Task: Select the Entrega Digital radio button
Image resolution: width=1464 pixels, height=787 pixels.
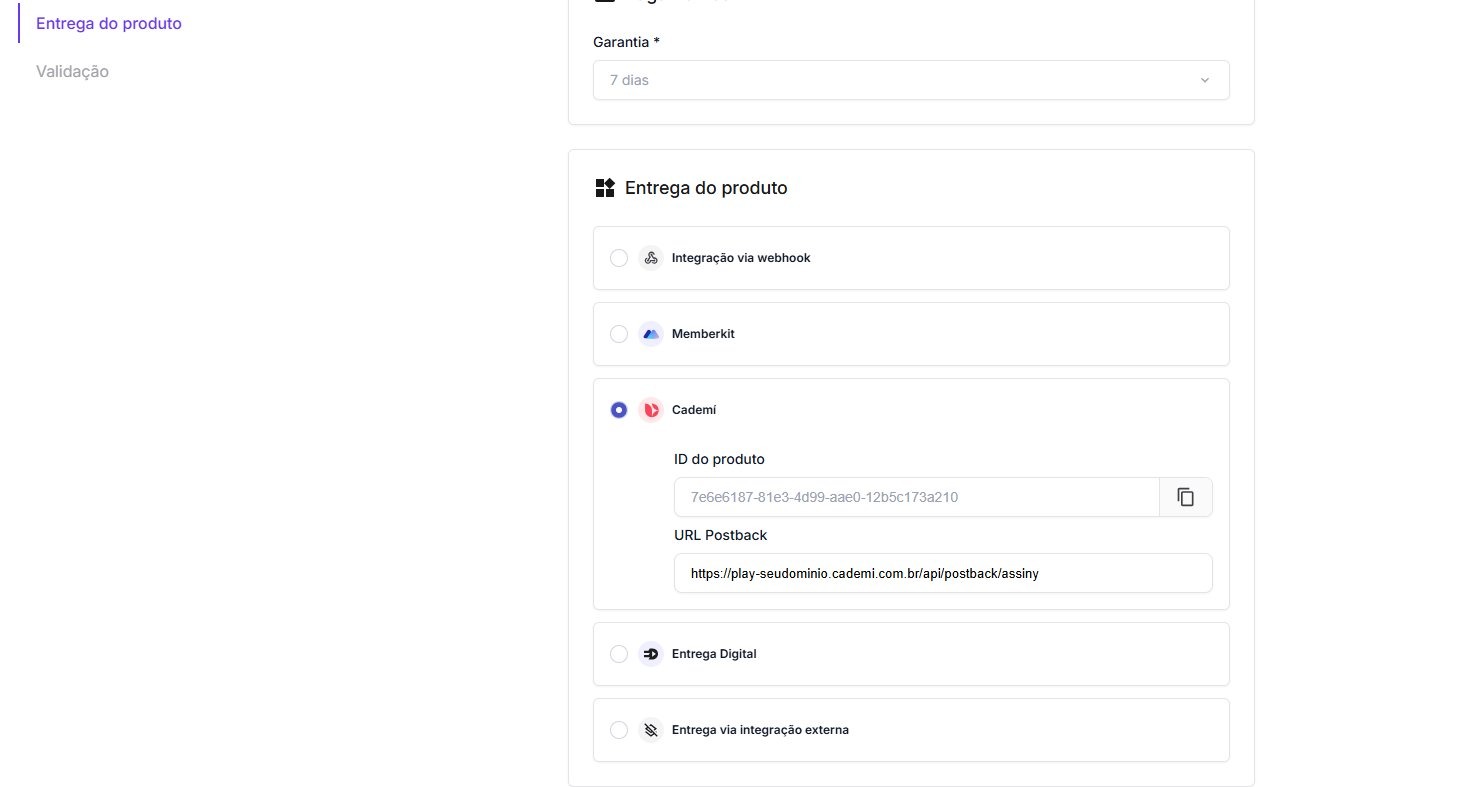Action: [x=619, y=654]
